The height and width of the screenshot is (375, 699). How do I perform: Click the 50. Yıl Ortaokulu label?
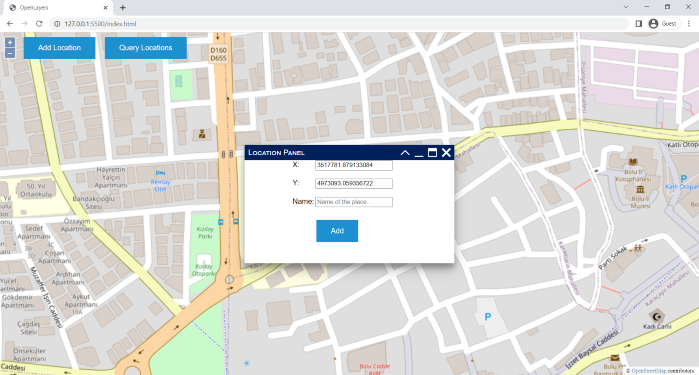point(36,190)
